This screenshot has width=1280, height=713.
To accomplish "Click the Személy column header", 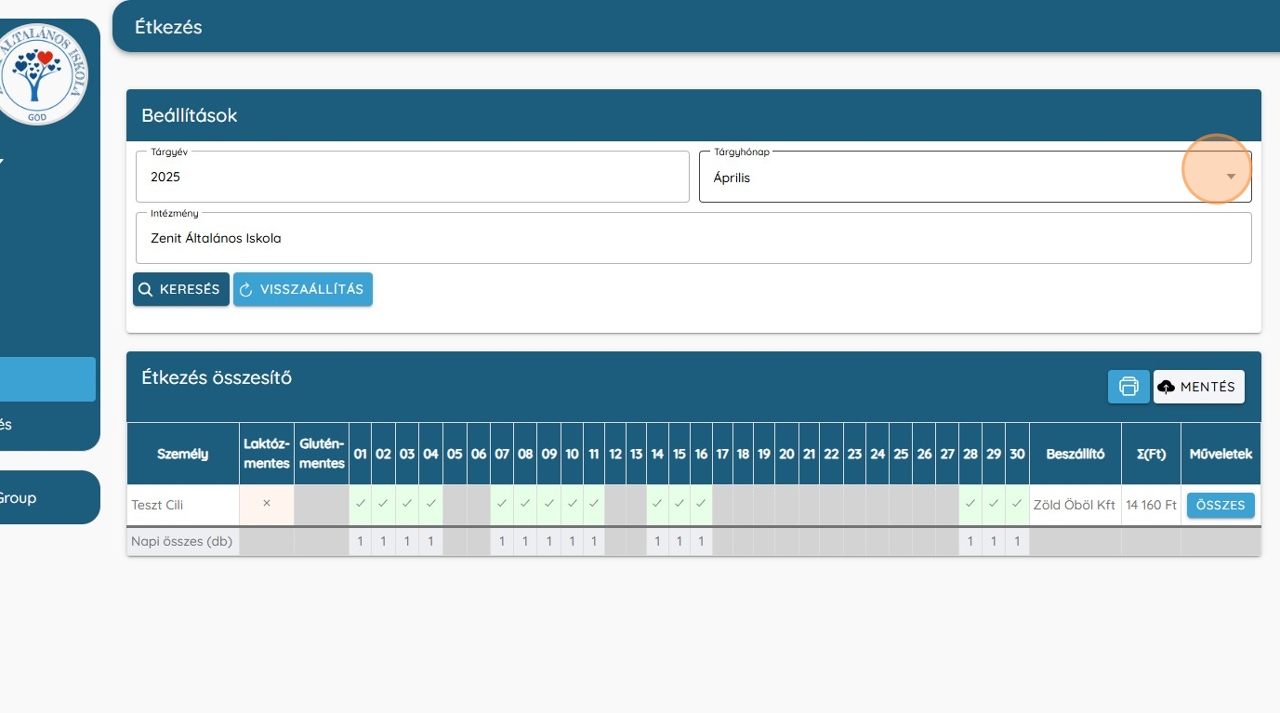I will point(183,454).
